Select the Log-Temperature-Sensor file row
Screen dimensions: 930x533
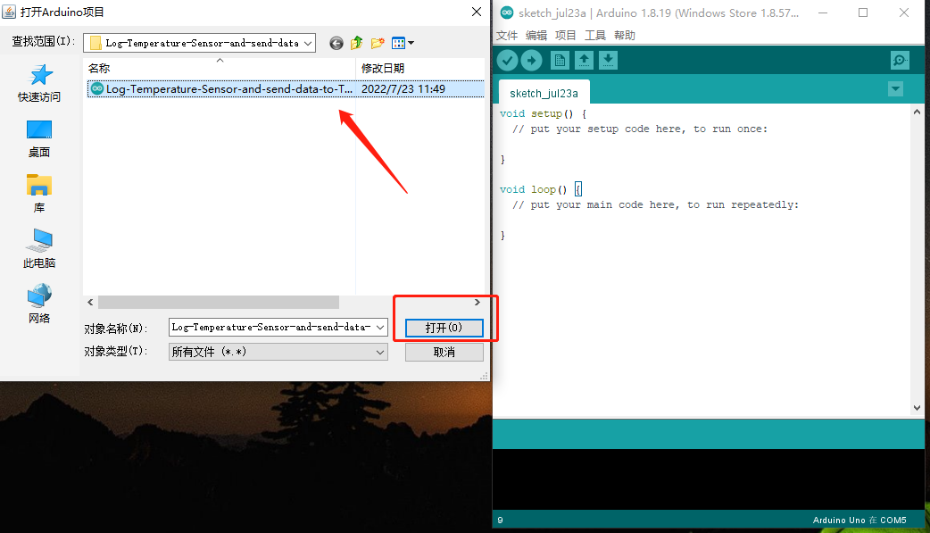[x=286, y=89]
